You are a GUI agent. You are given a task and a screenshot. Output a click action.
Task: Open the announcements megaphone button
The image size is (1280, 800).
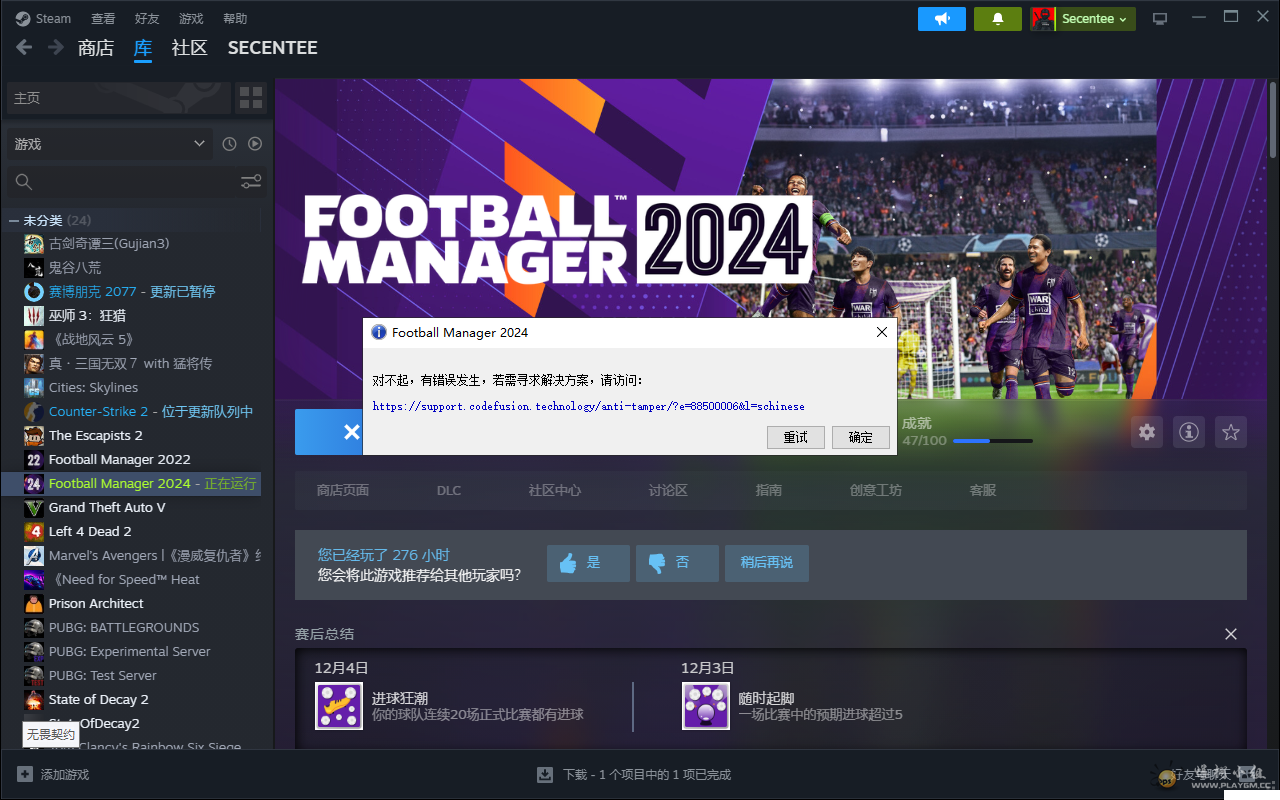942,19
